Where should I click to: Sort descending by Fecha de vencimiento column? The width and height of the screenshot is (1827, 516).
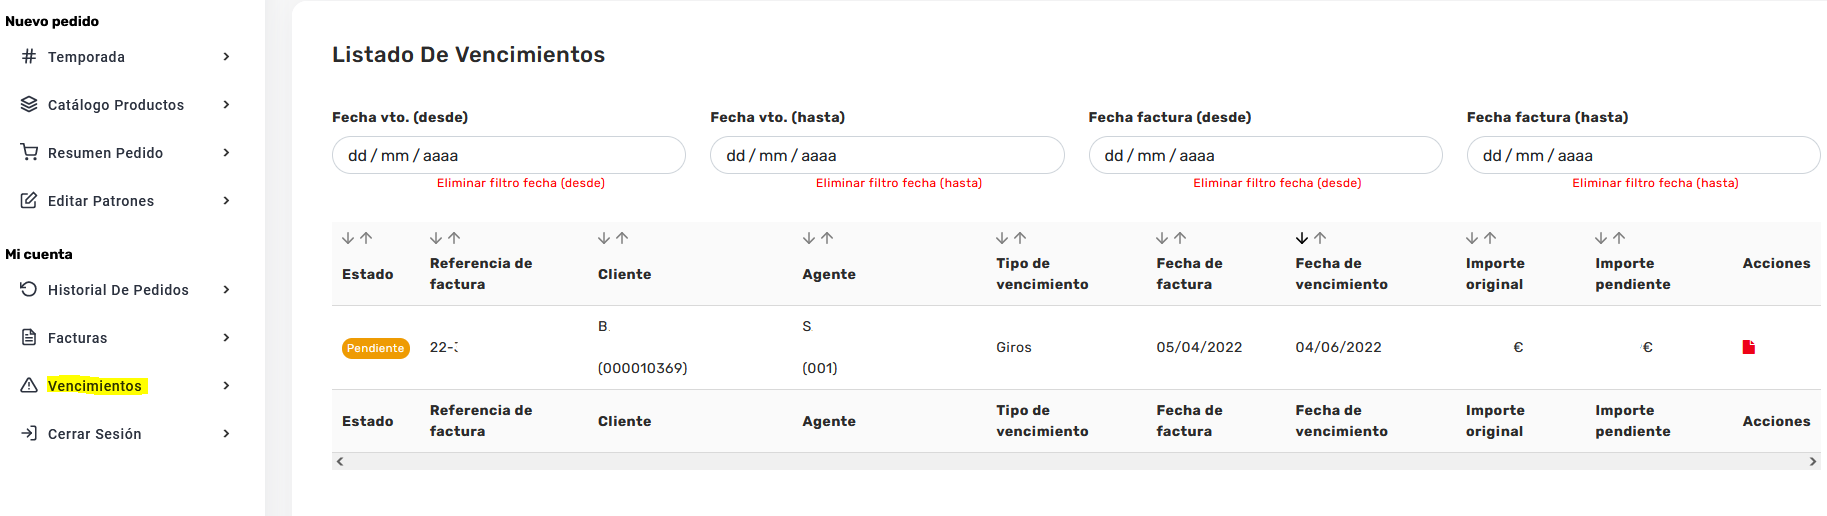tap(1301, 238)
